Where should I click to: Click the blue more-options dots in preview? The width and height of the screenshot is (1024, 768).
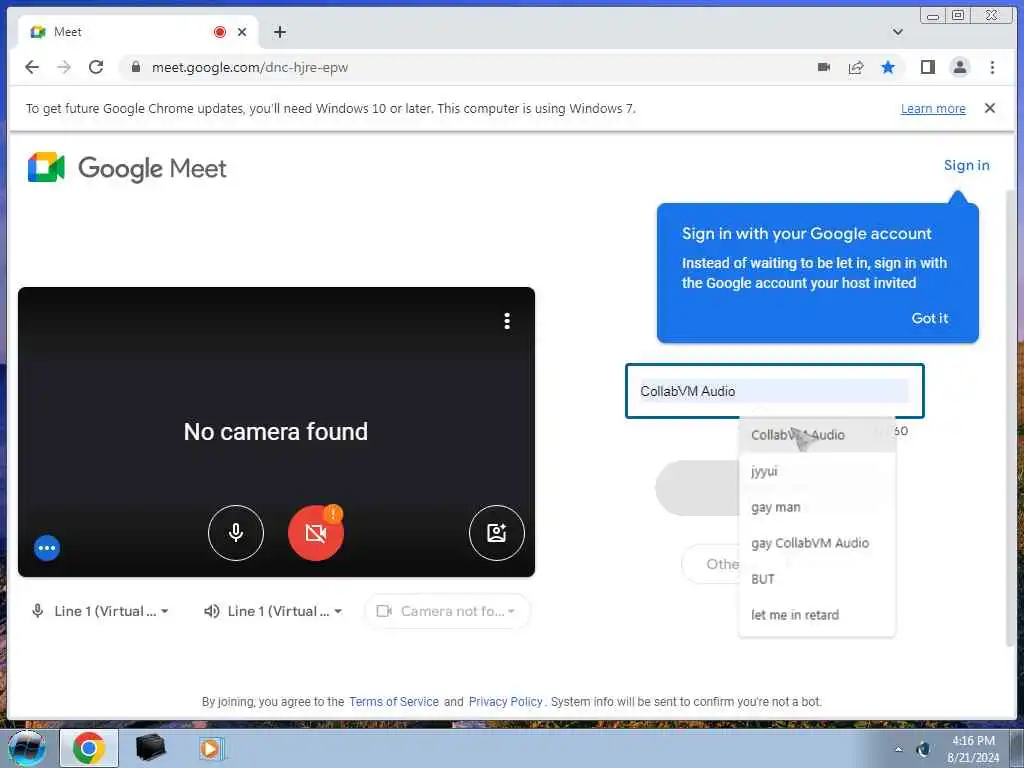pyautogui.click(x=47, y=548)
